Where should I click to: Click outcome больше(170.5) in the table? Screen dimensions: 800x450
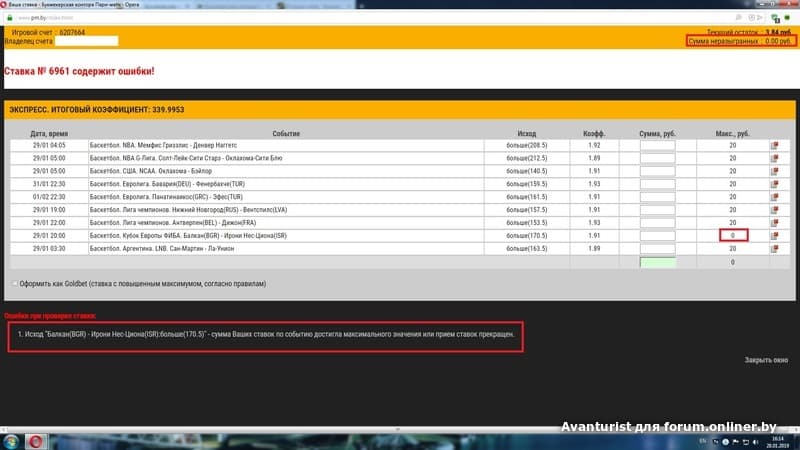[x=527, y=236]
